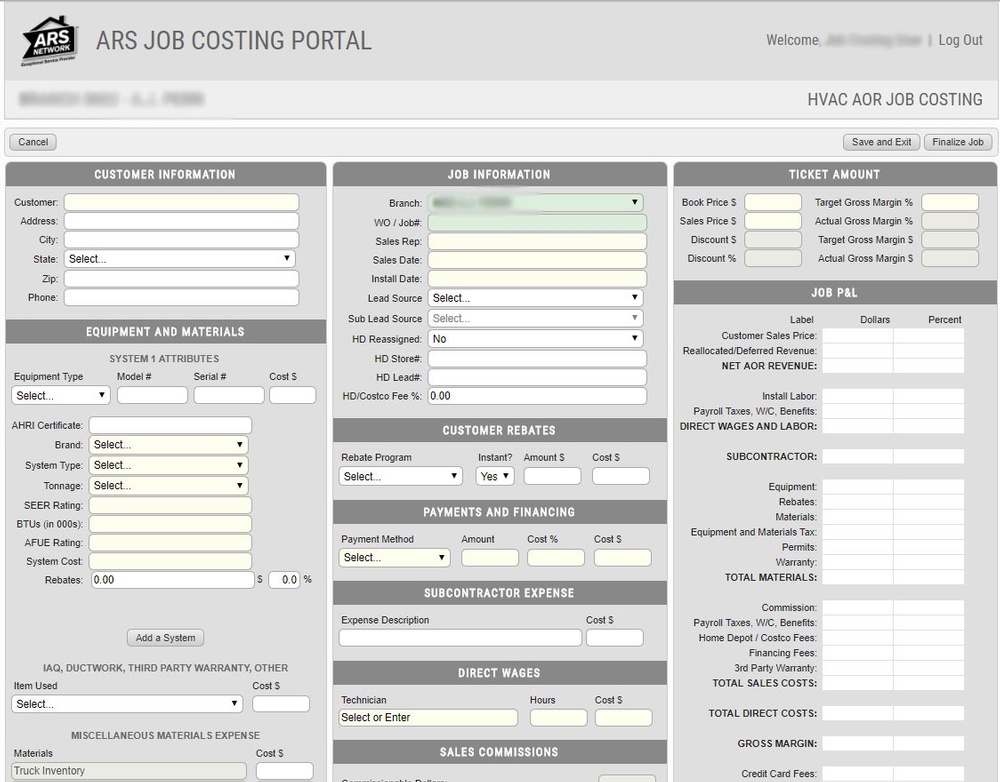Click the City input field
The image size is (1000, 782).
[181, 240]
